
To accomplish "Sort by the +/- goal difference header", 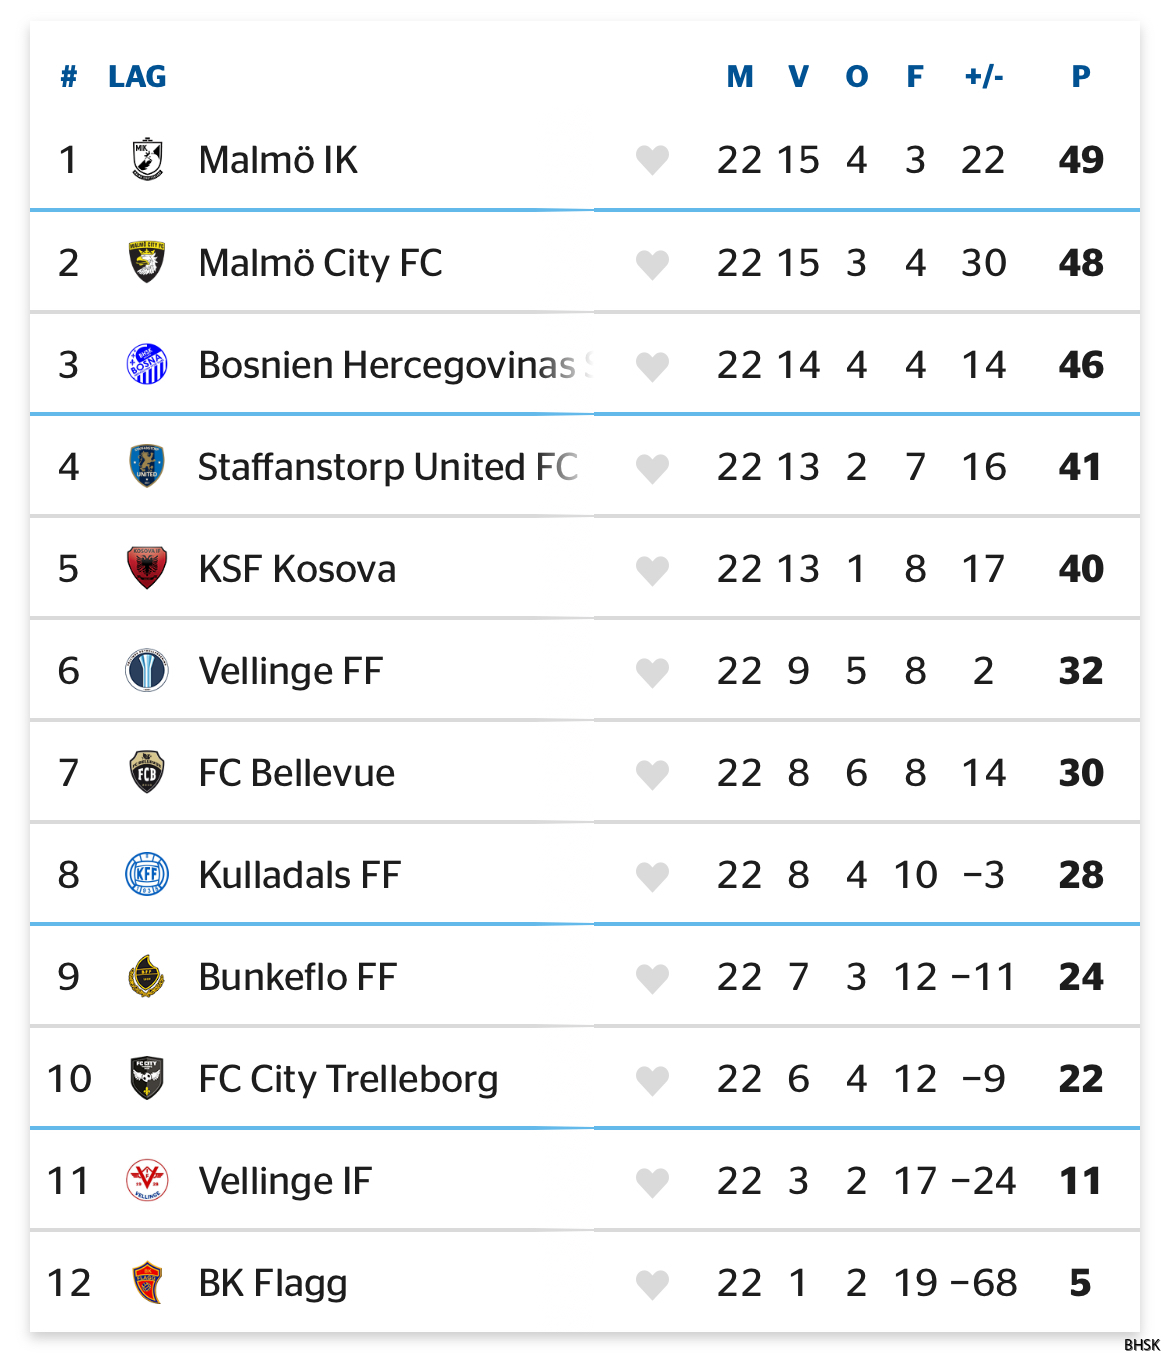I will point(984,77).
